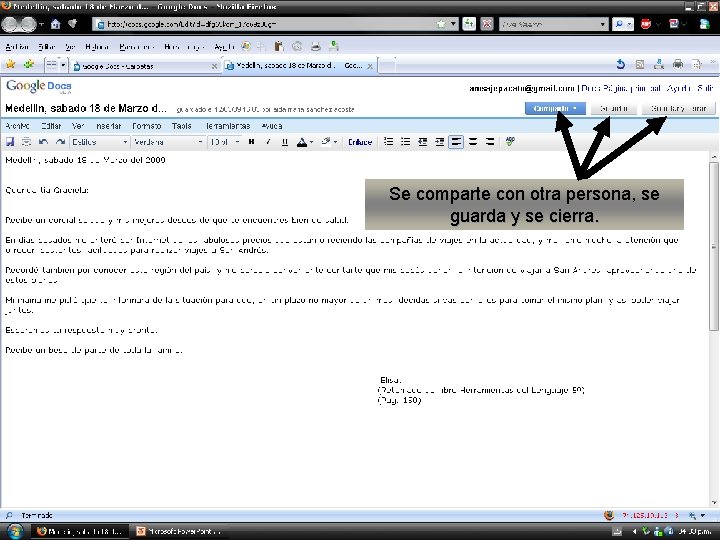Click the Firefox Home icon
The width and height of the screenshot is (720, 540).
[56, 24]
